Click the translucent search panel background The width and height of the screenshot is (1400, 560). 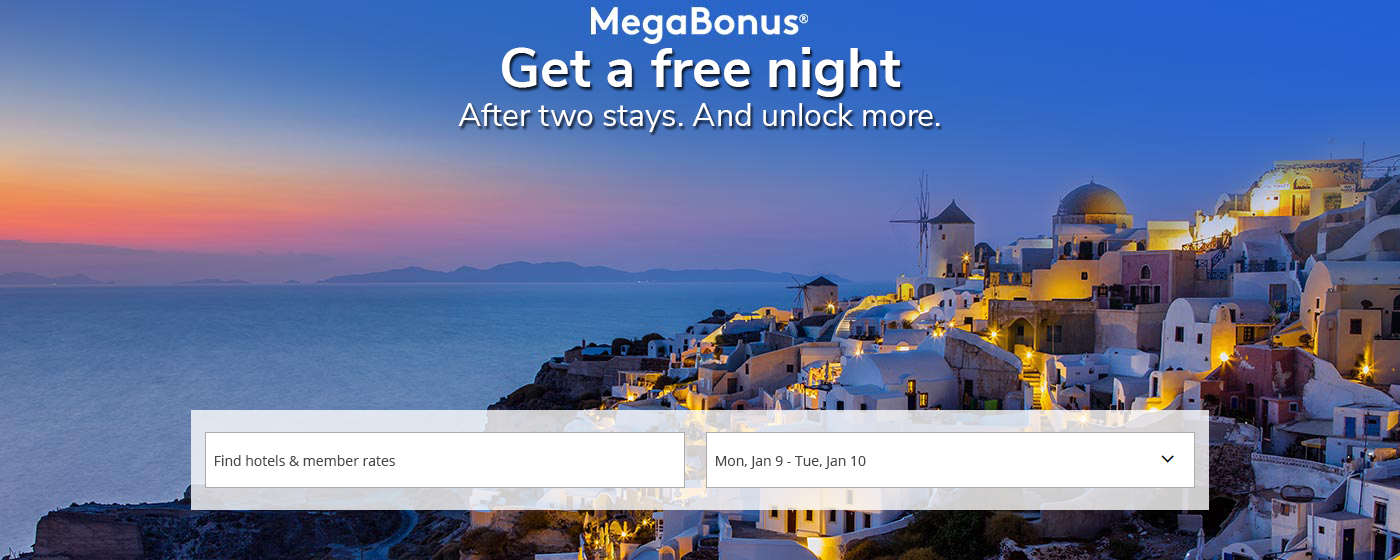(x=700, y=498)
